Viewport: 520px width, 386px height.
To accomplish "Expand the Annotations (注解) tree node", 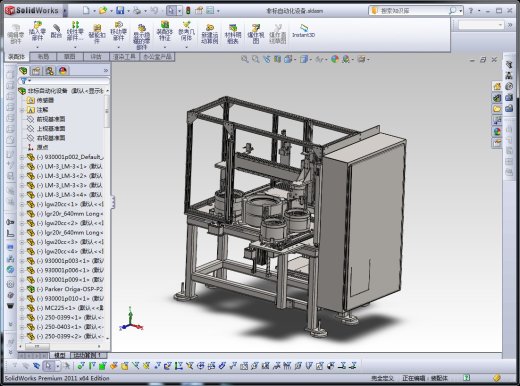I will (x=23, y=110).
